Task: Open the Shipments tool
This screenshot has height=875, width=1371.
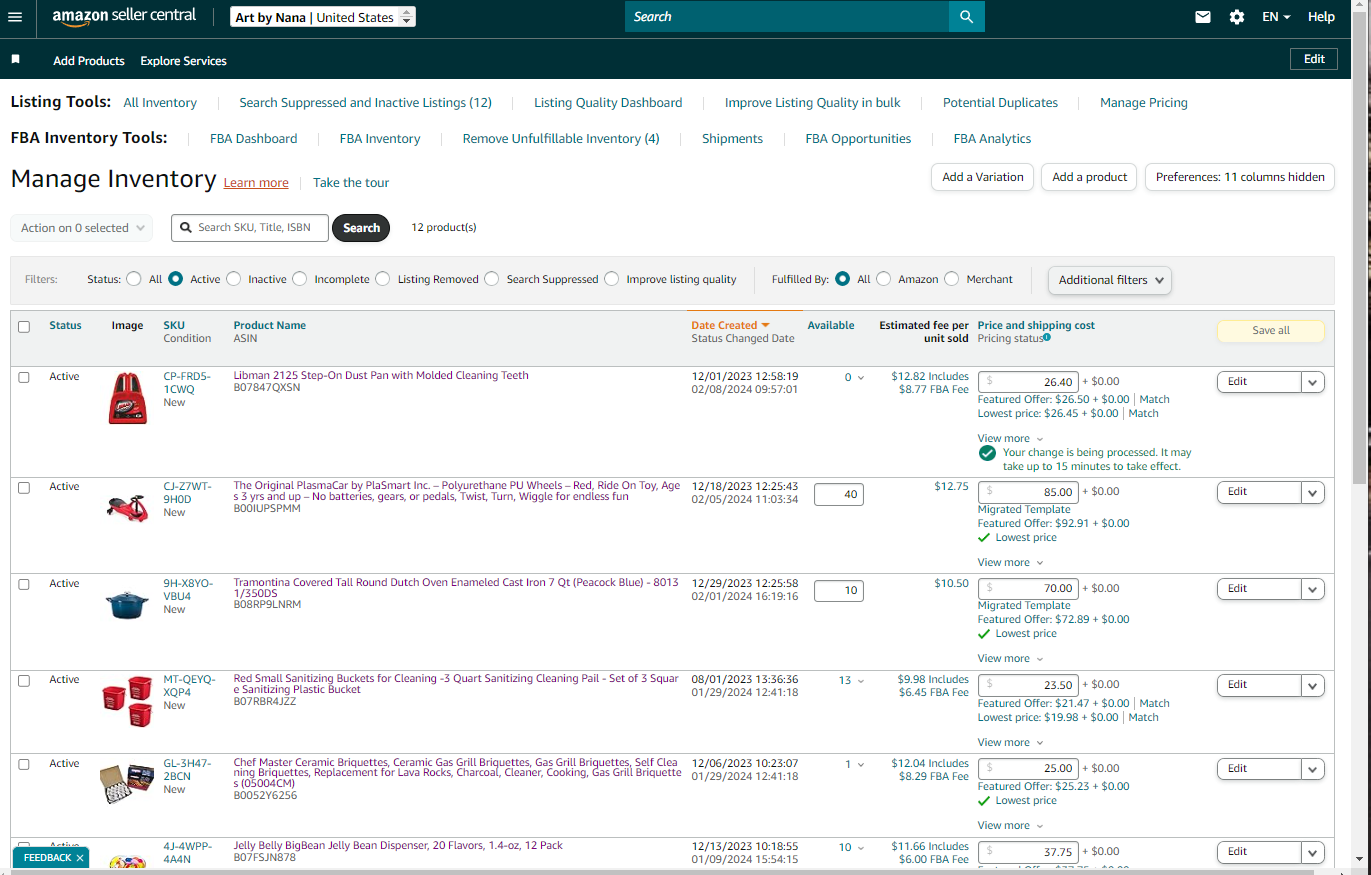Action: [732, 139]
